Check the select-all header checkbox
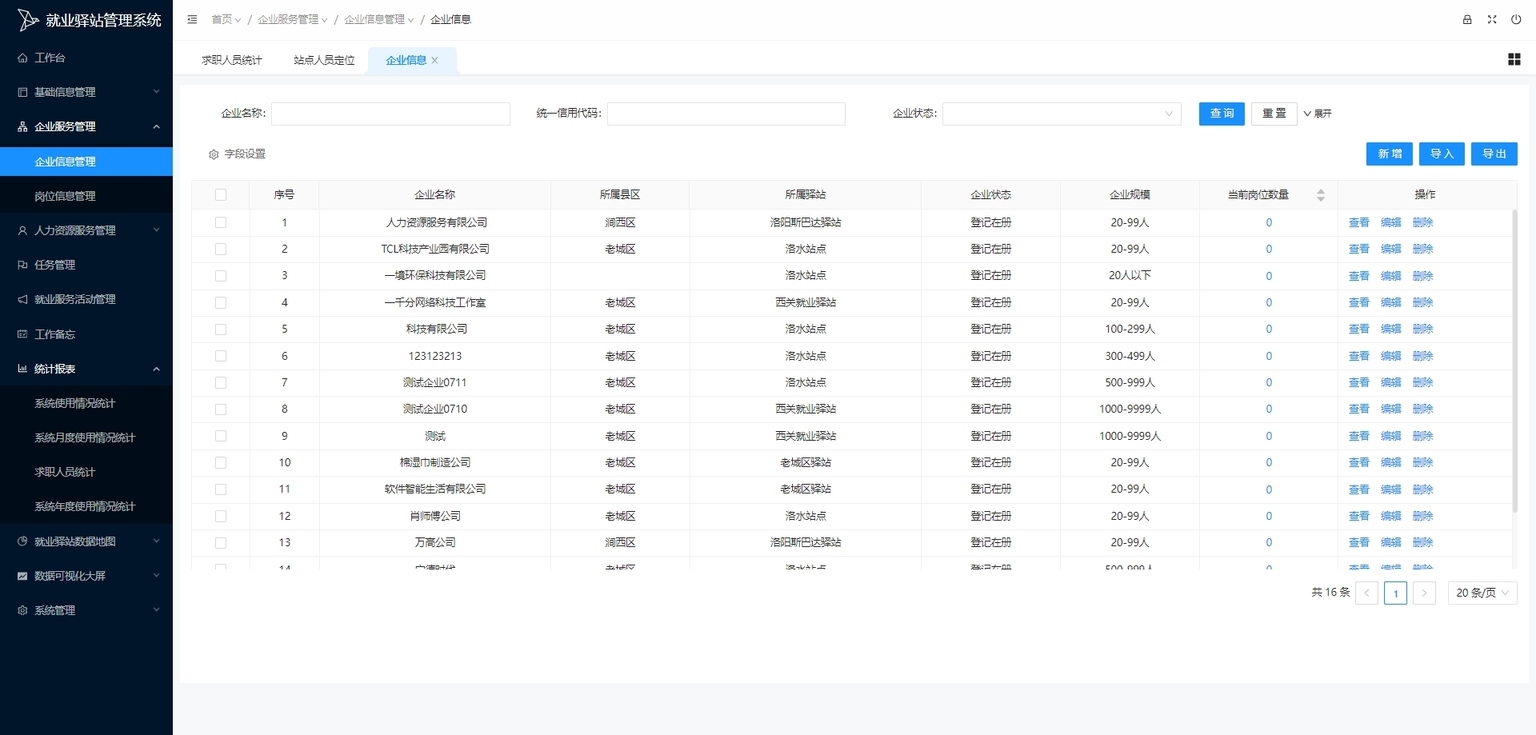Viewport: 1536px width, 735px height. 221,195
